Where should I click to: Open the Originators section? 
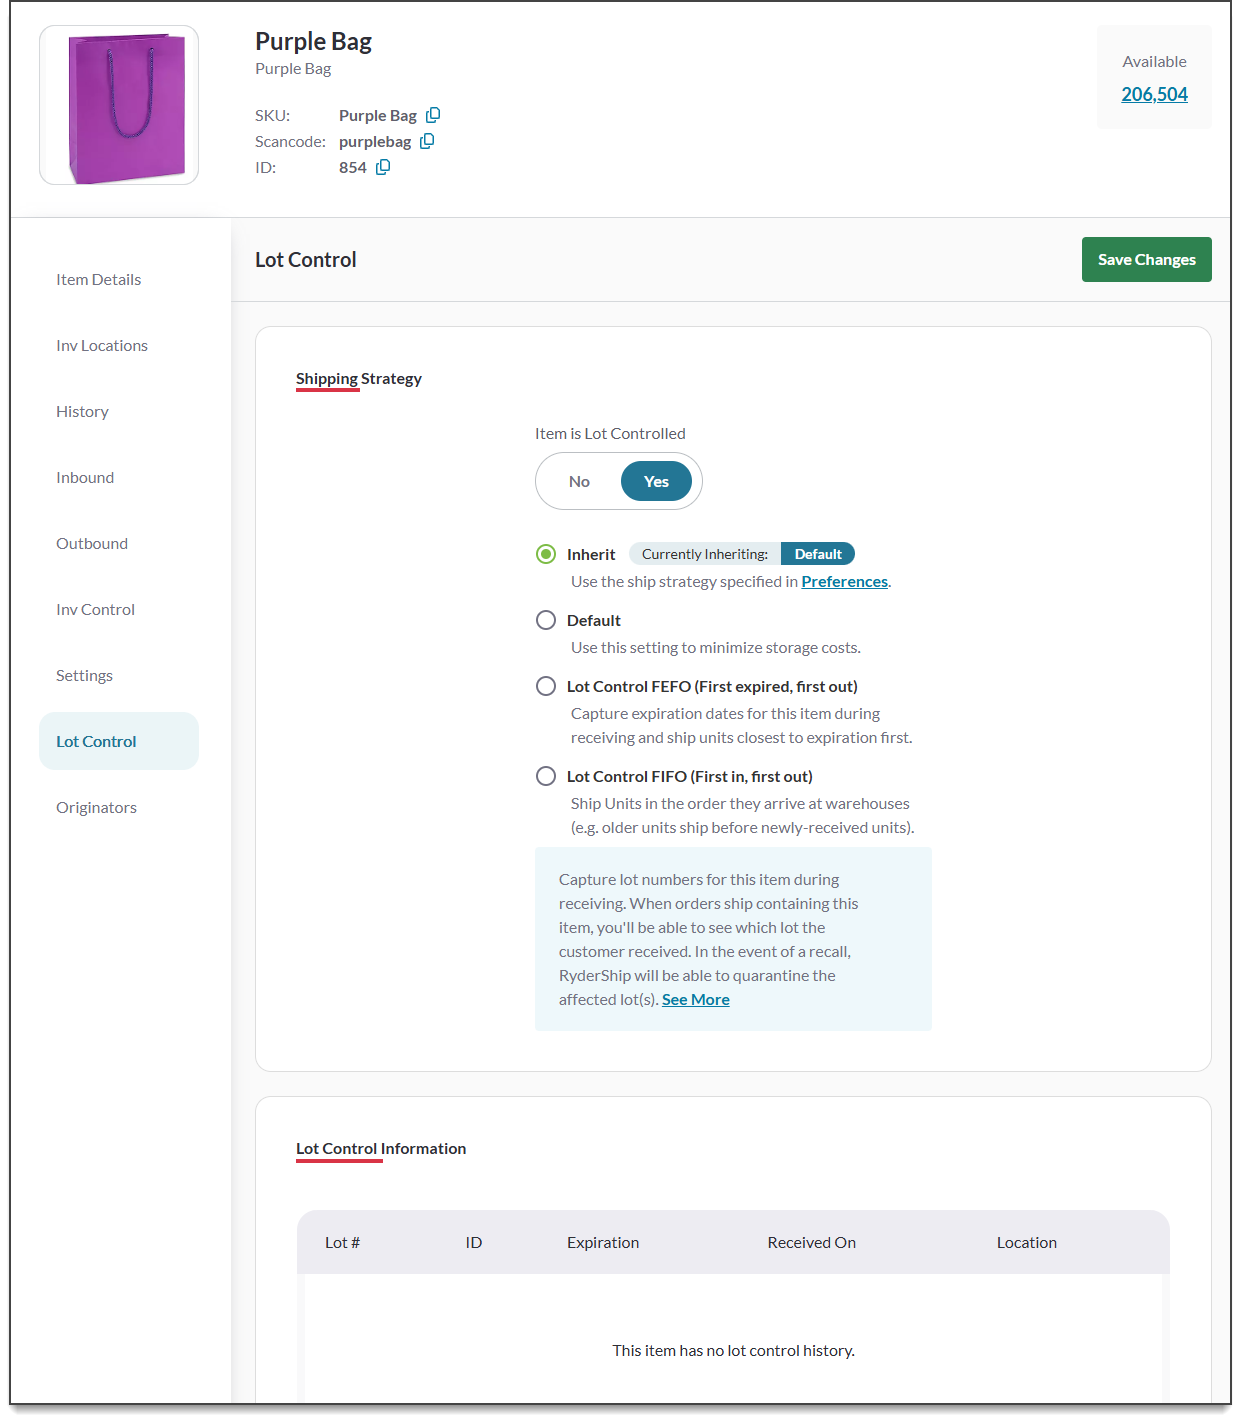click(96, 807)
